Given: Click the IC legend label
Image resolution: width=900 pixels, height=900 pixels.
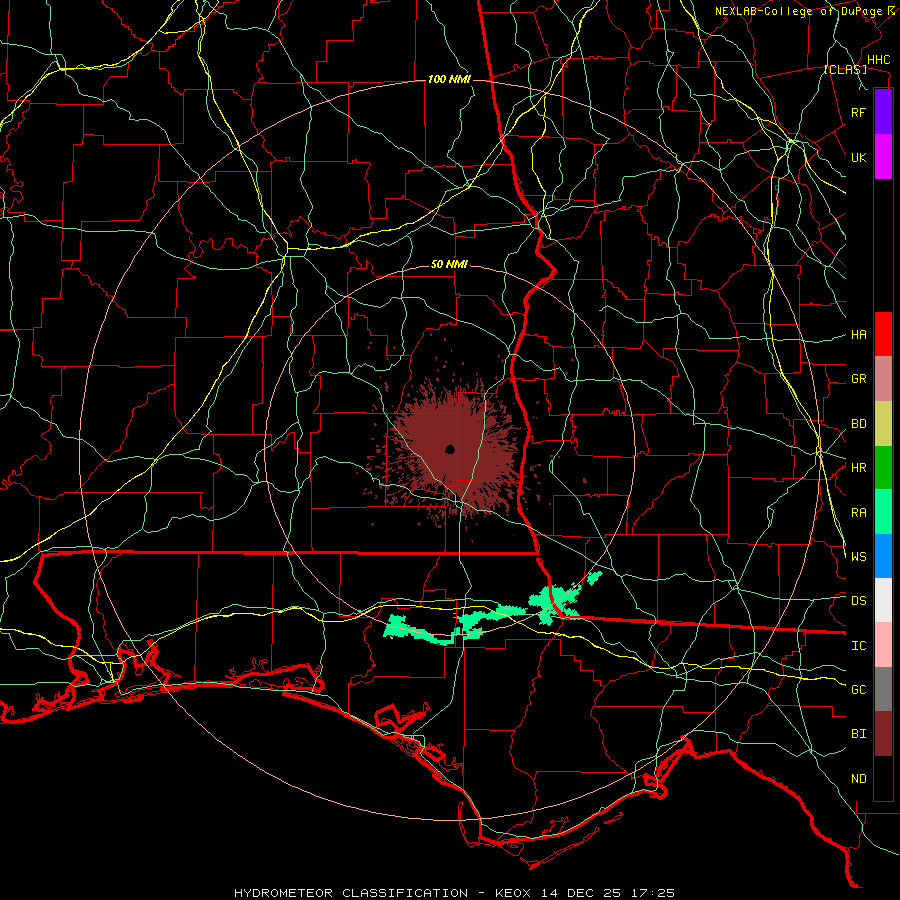Looking at the screenshot, I should (x=859, y=646).
